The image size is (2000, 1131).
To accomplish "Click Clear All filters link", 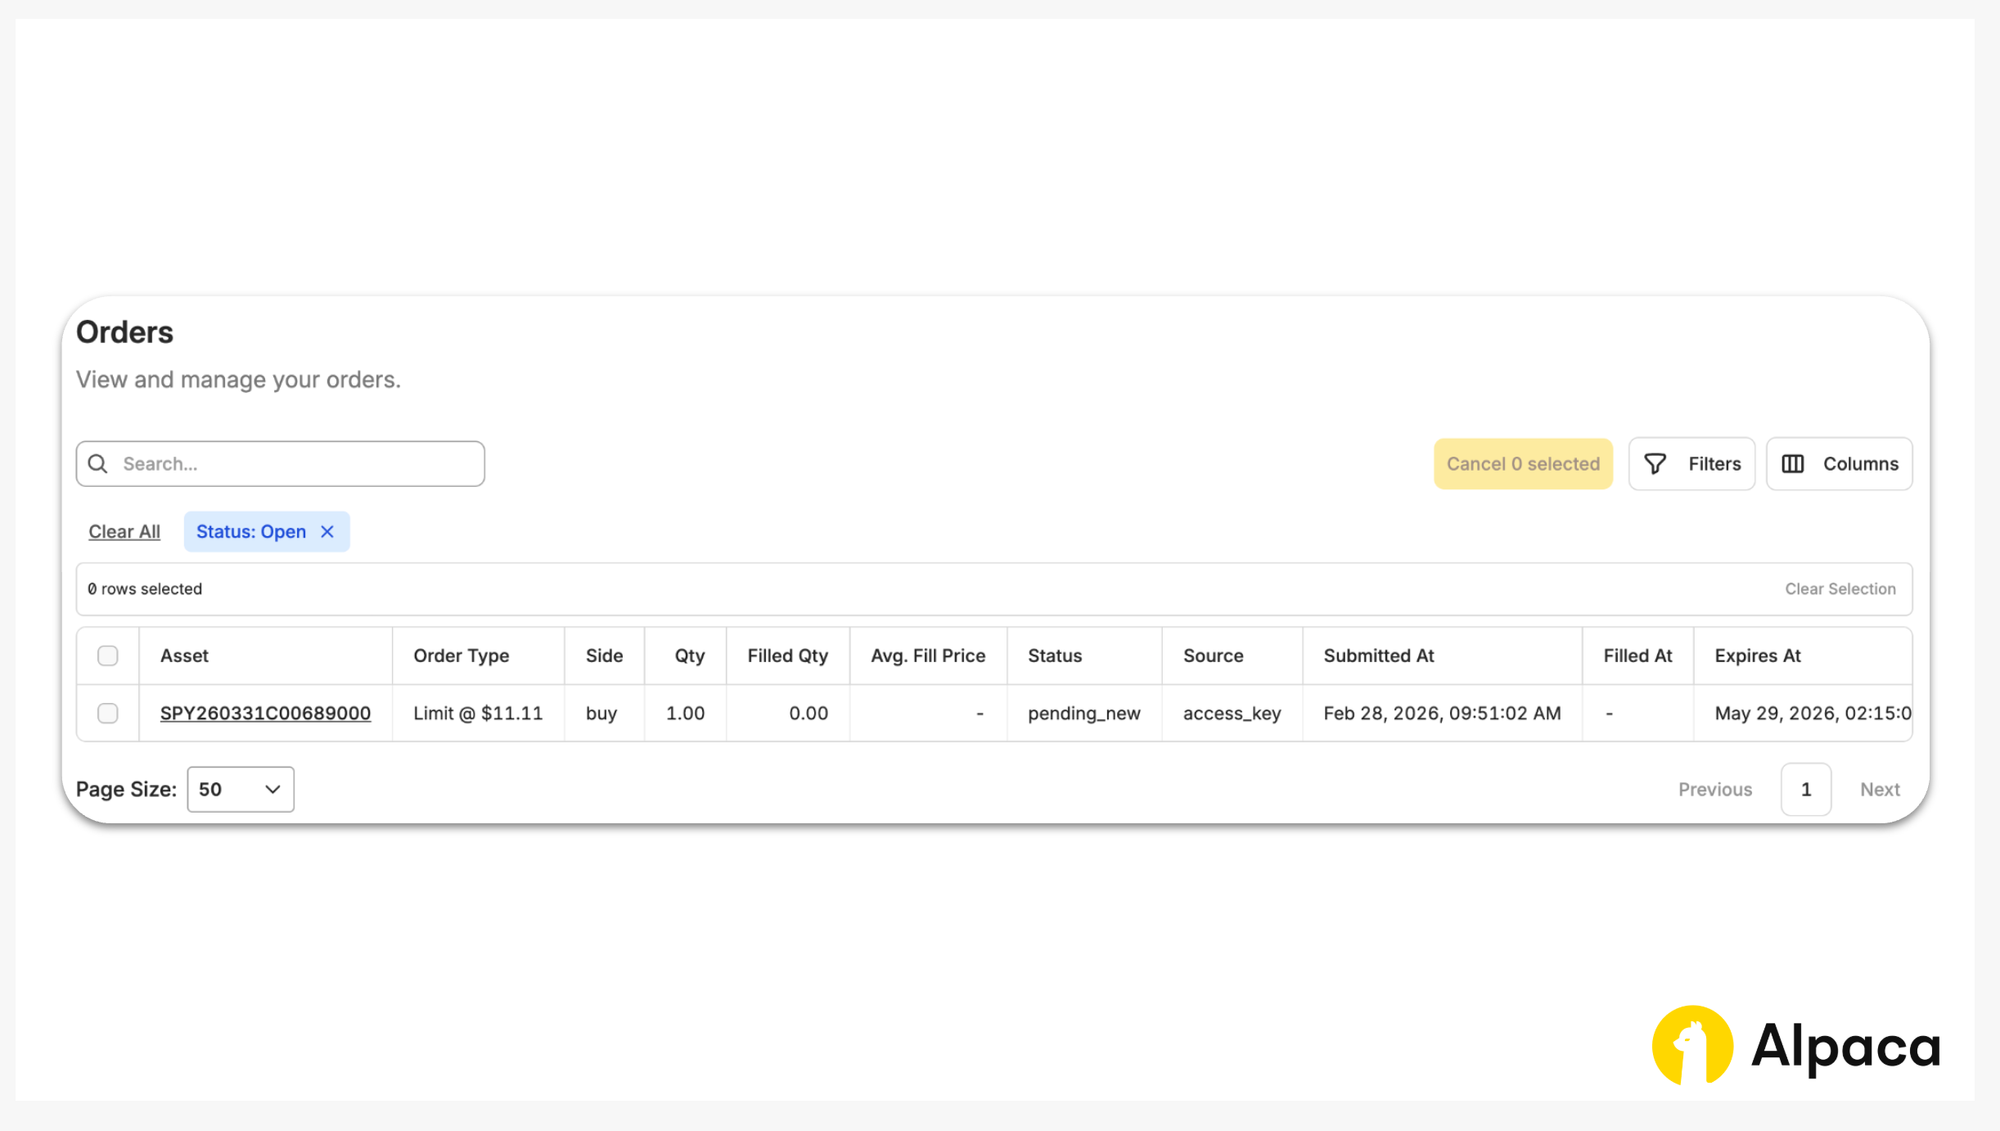I will click(x=124, y=532).
